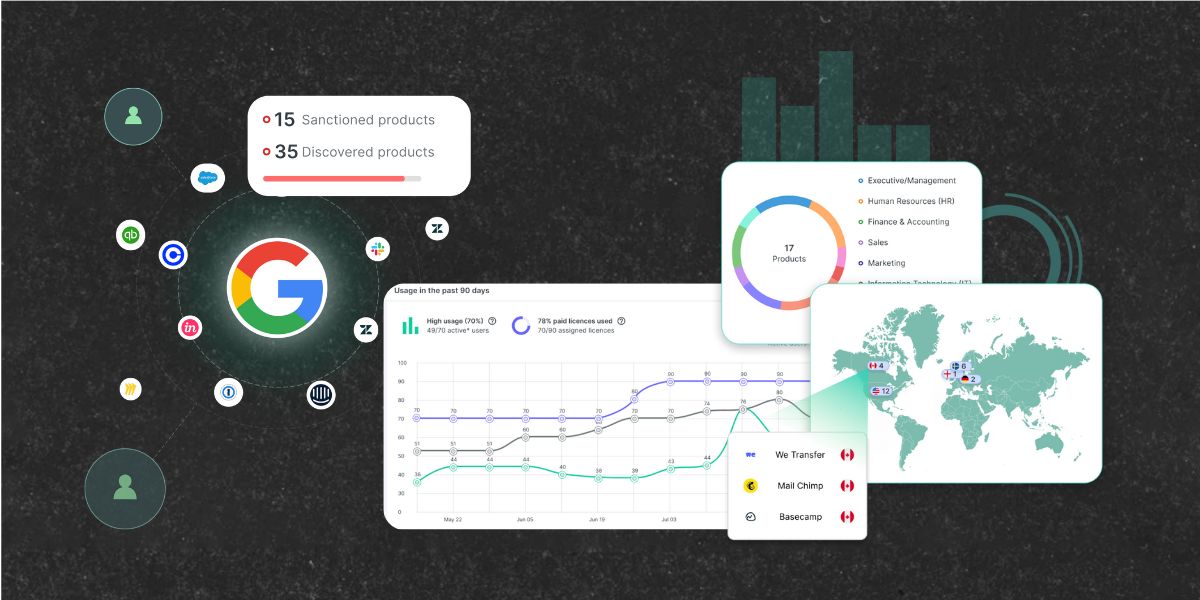Click the Jun 19 axis label

[597, 520]
